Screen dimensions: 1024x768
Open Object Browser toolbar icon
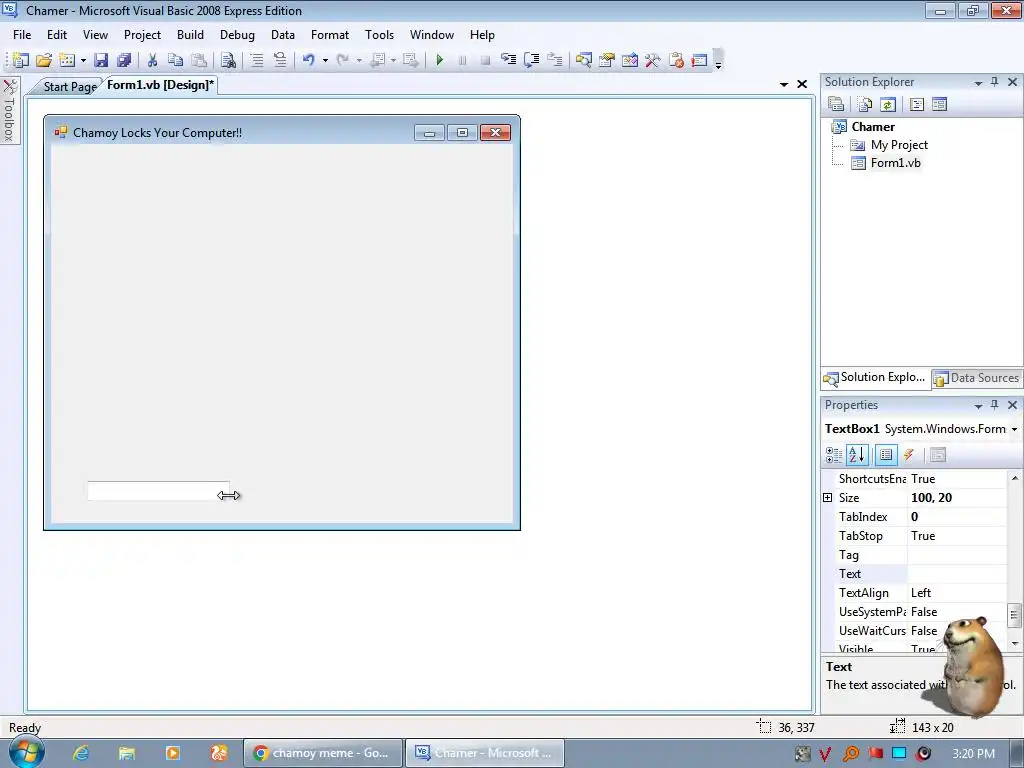pos(630,60)
